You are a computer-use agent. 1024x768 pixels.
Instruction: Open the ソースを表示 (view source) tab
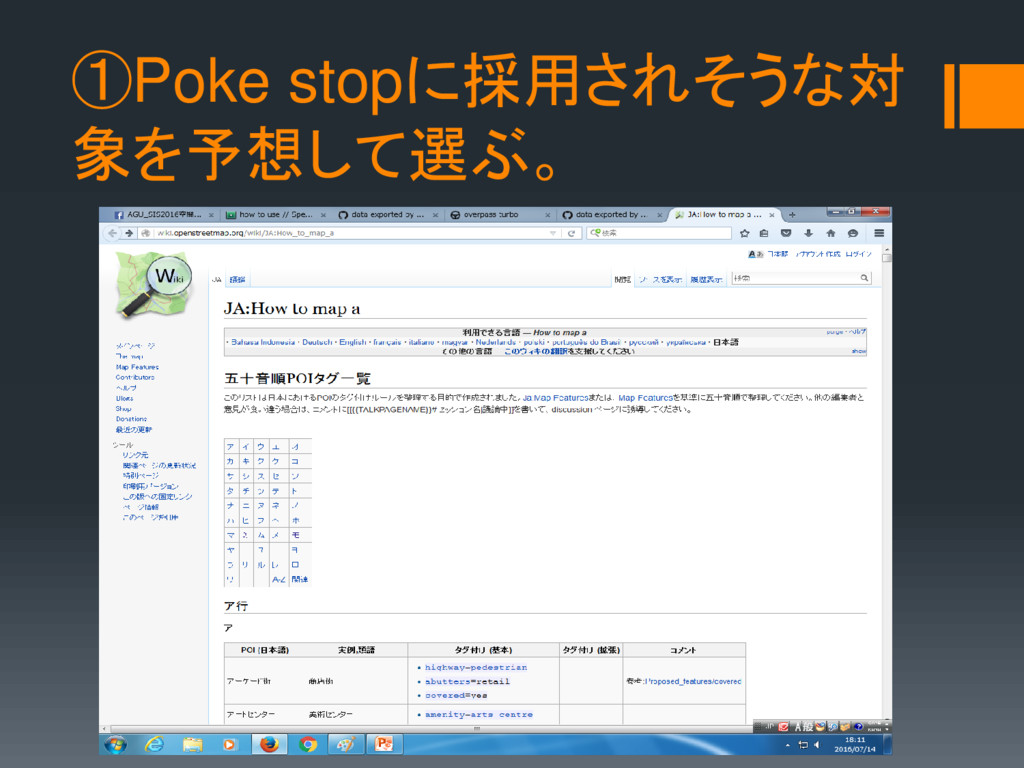[660, 280]
